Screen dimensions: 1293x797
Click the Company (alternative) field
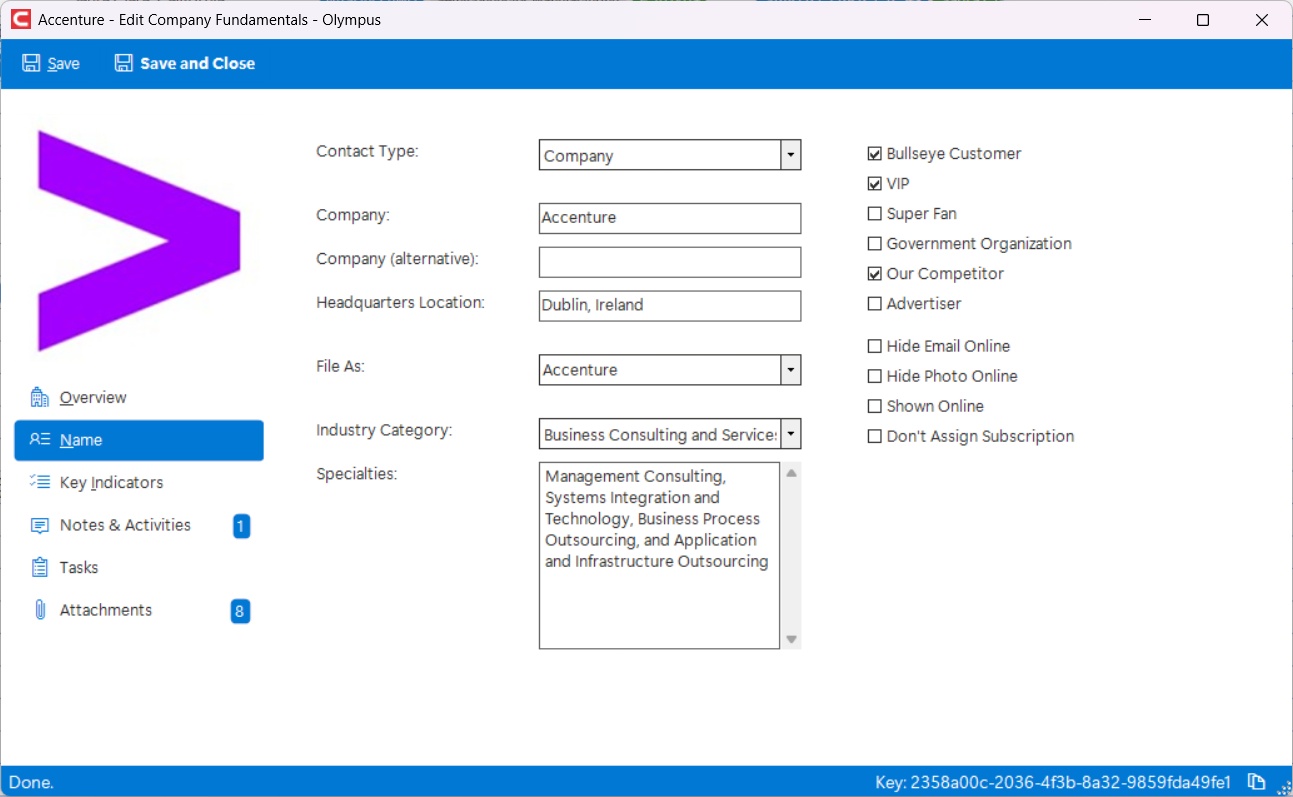point(670,262)
